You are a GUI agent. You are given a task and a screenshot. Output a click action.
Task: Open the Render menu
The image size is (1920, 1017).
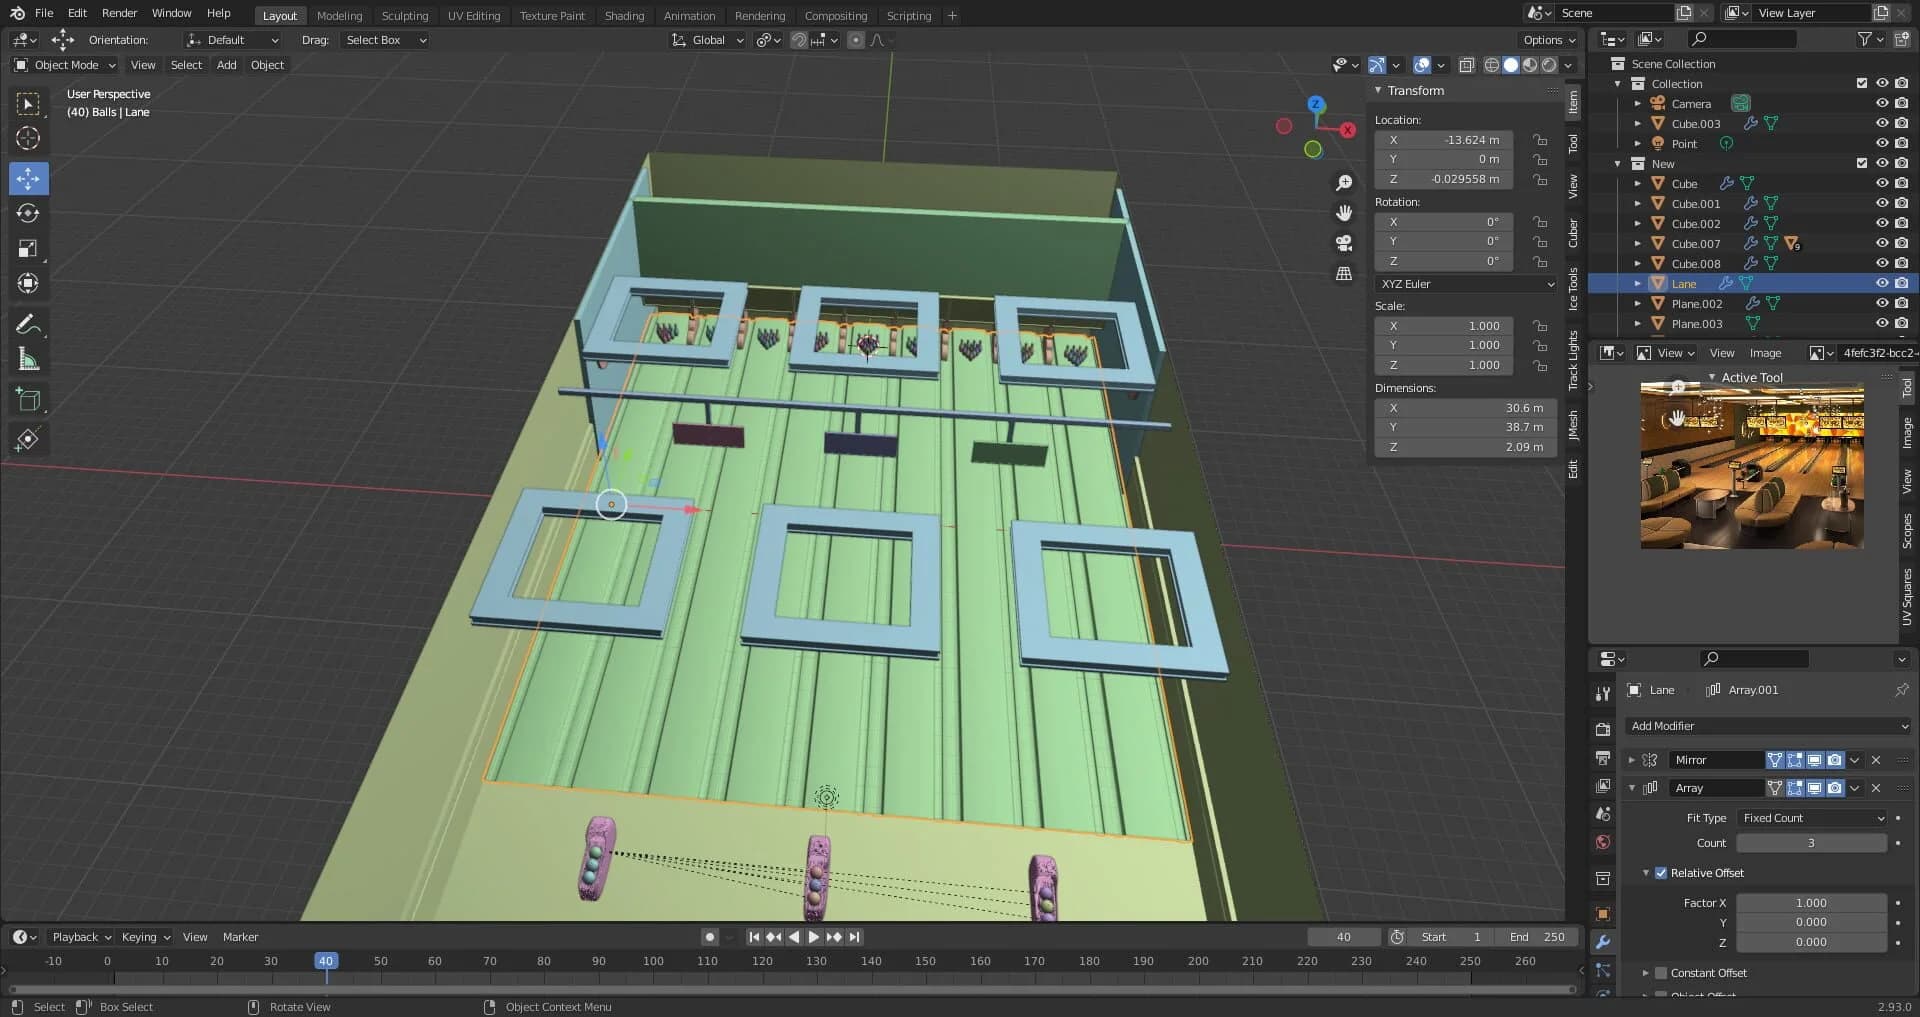119,13
